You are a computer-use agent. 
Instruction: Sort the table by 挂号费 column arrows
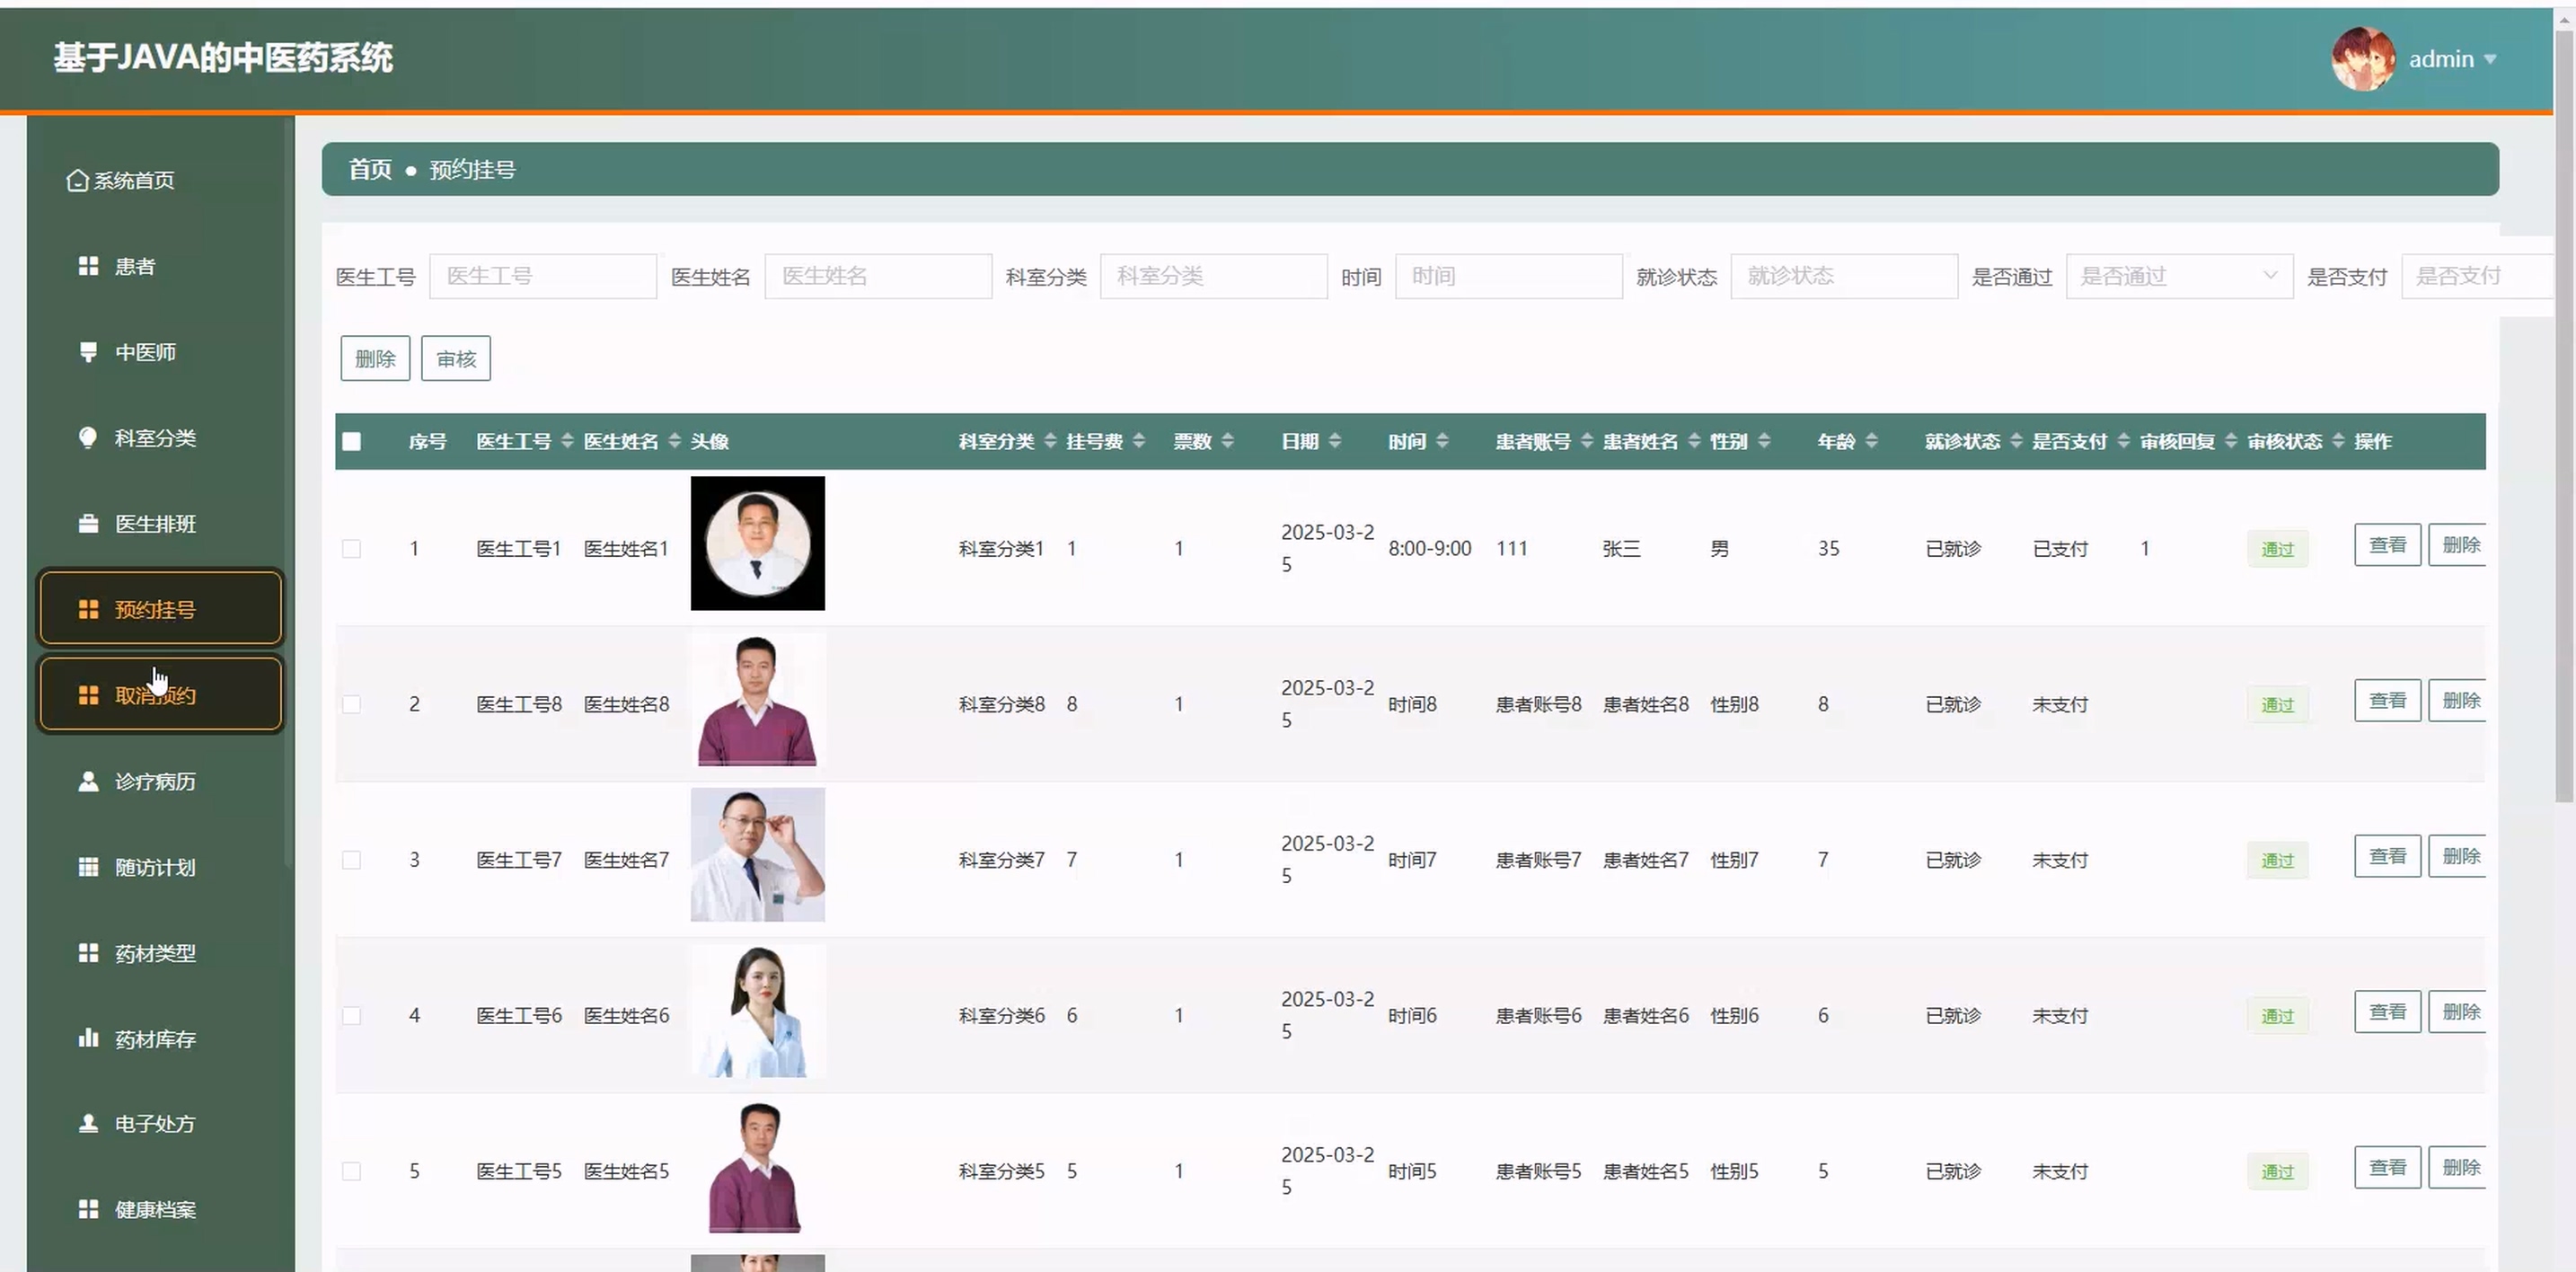(1138, 441)
